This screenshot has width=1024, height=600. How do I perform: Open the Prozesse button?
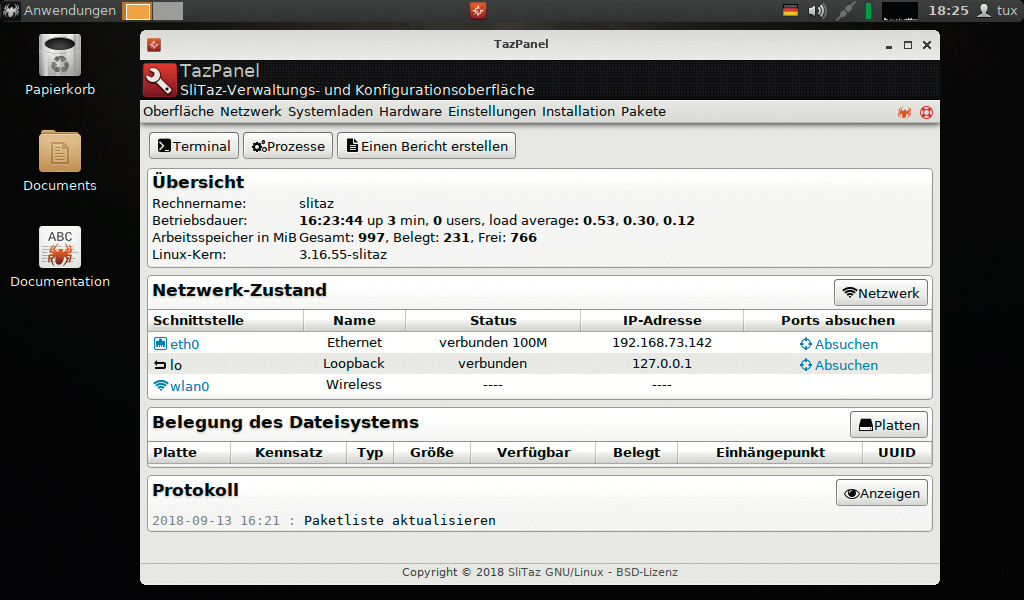click(x=288, y=146)
